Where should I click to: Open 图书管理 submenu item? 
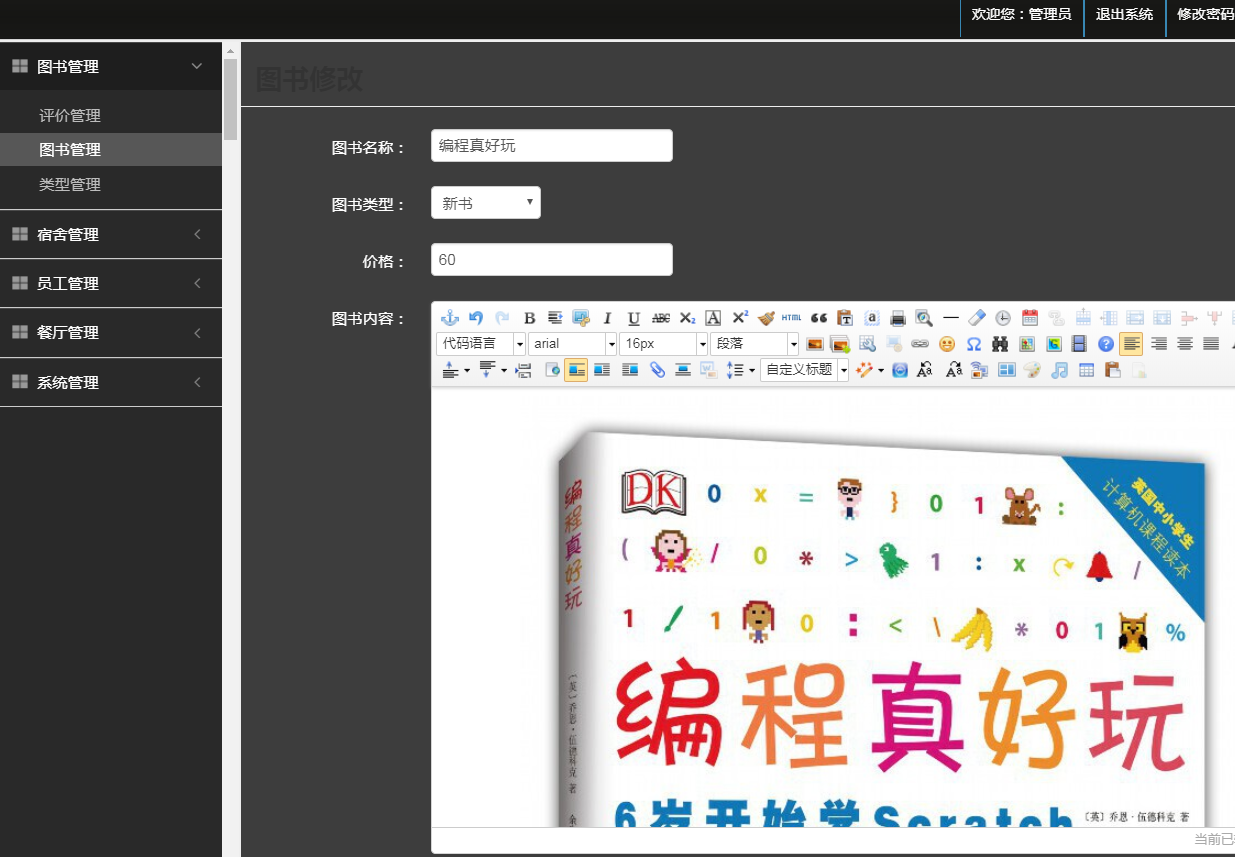pos(111,150)
